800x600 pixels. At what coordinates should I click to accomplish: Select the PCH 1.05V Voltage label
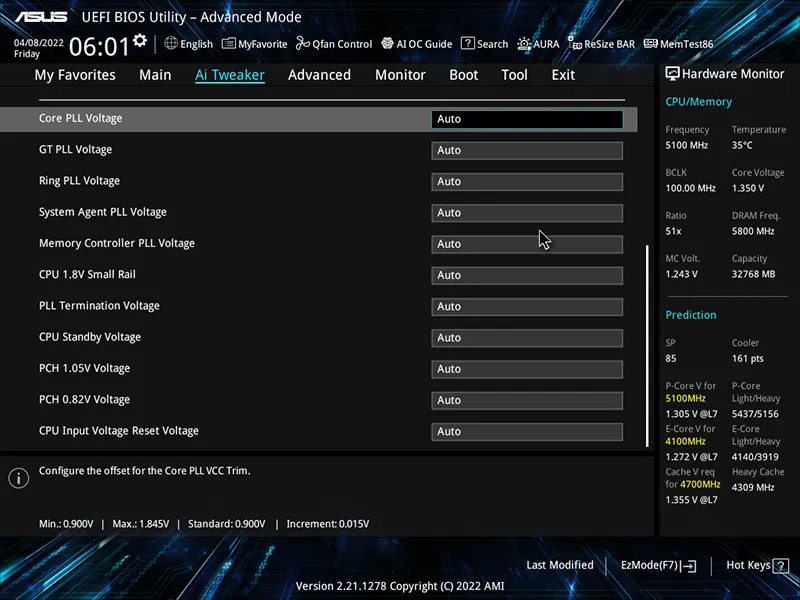coord(85,368)
